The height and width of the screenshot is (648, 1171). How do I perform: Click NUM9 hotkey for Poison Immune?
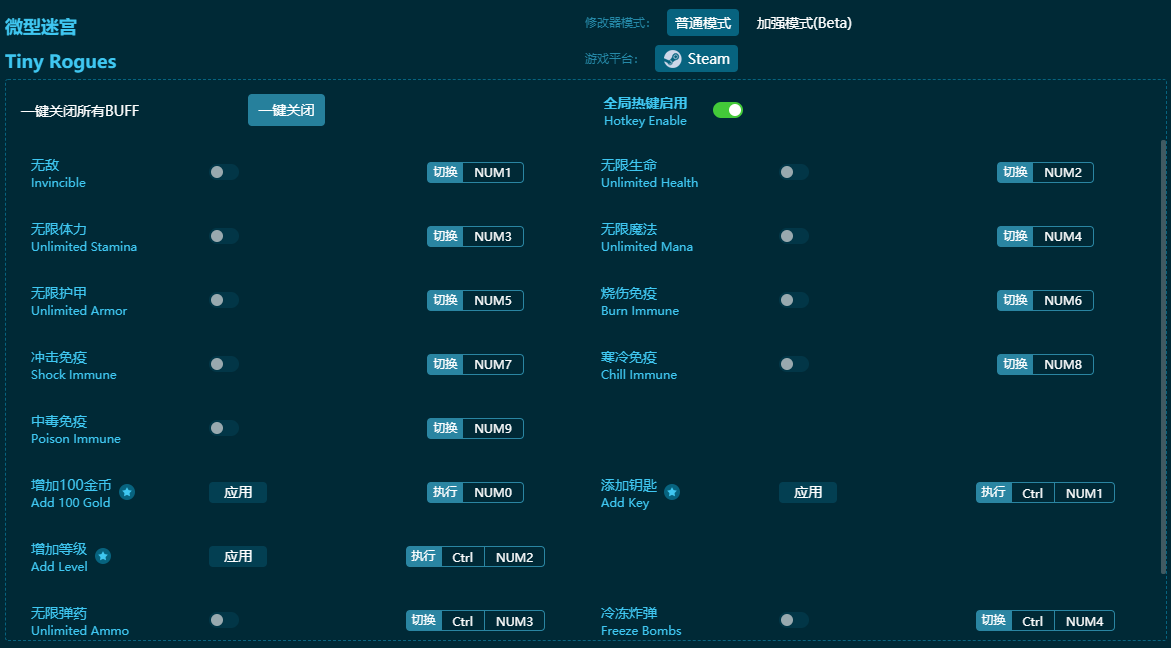pos(493,429)
